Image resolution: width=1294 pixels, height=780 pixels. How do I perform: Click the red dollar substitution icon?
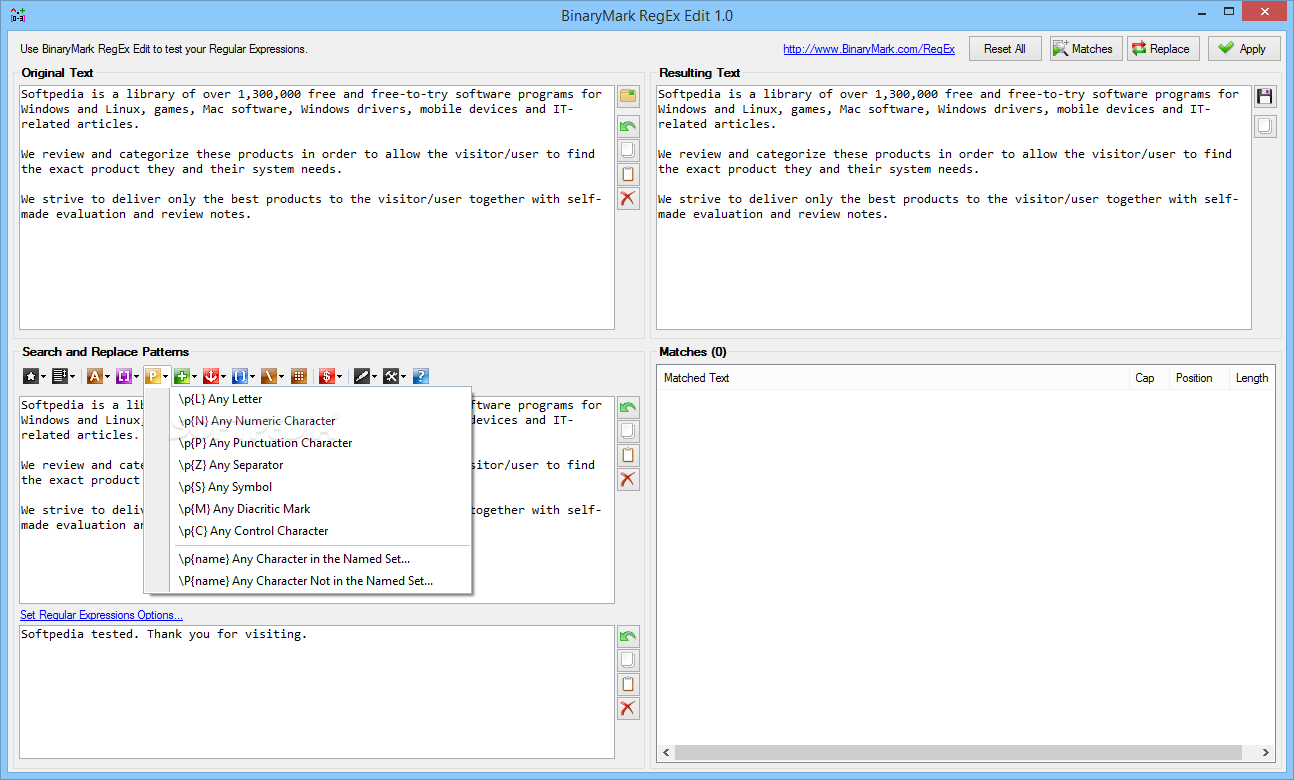(327, 376)
